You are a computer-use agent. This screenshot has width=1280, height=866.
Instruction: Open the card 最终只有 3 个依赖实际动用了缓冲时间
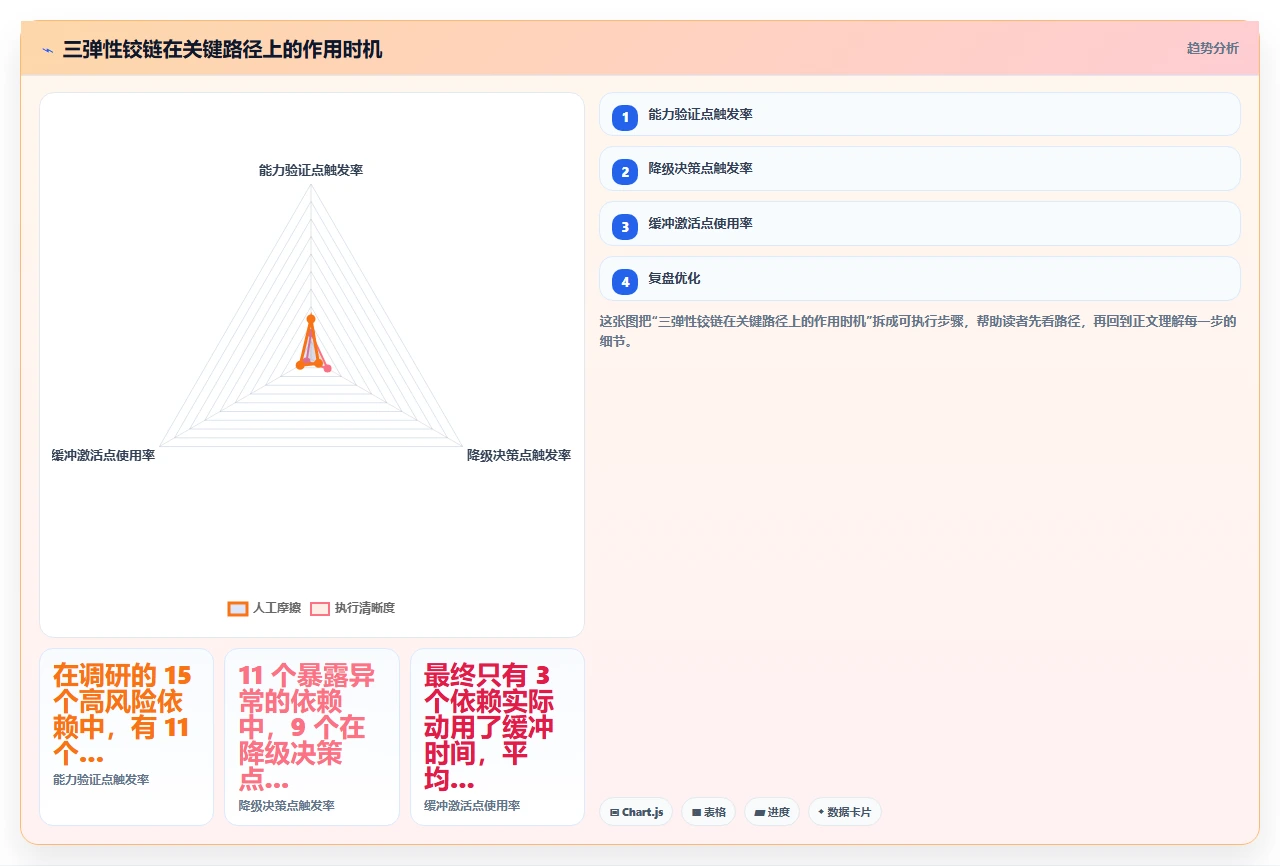(497, 737)
